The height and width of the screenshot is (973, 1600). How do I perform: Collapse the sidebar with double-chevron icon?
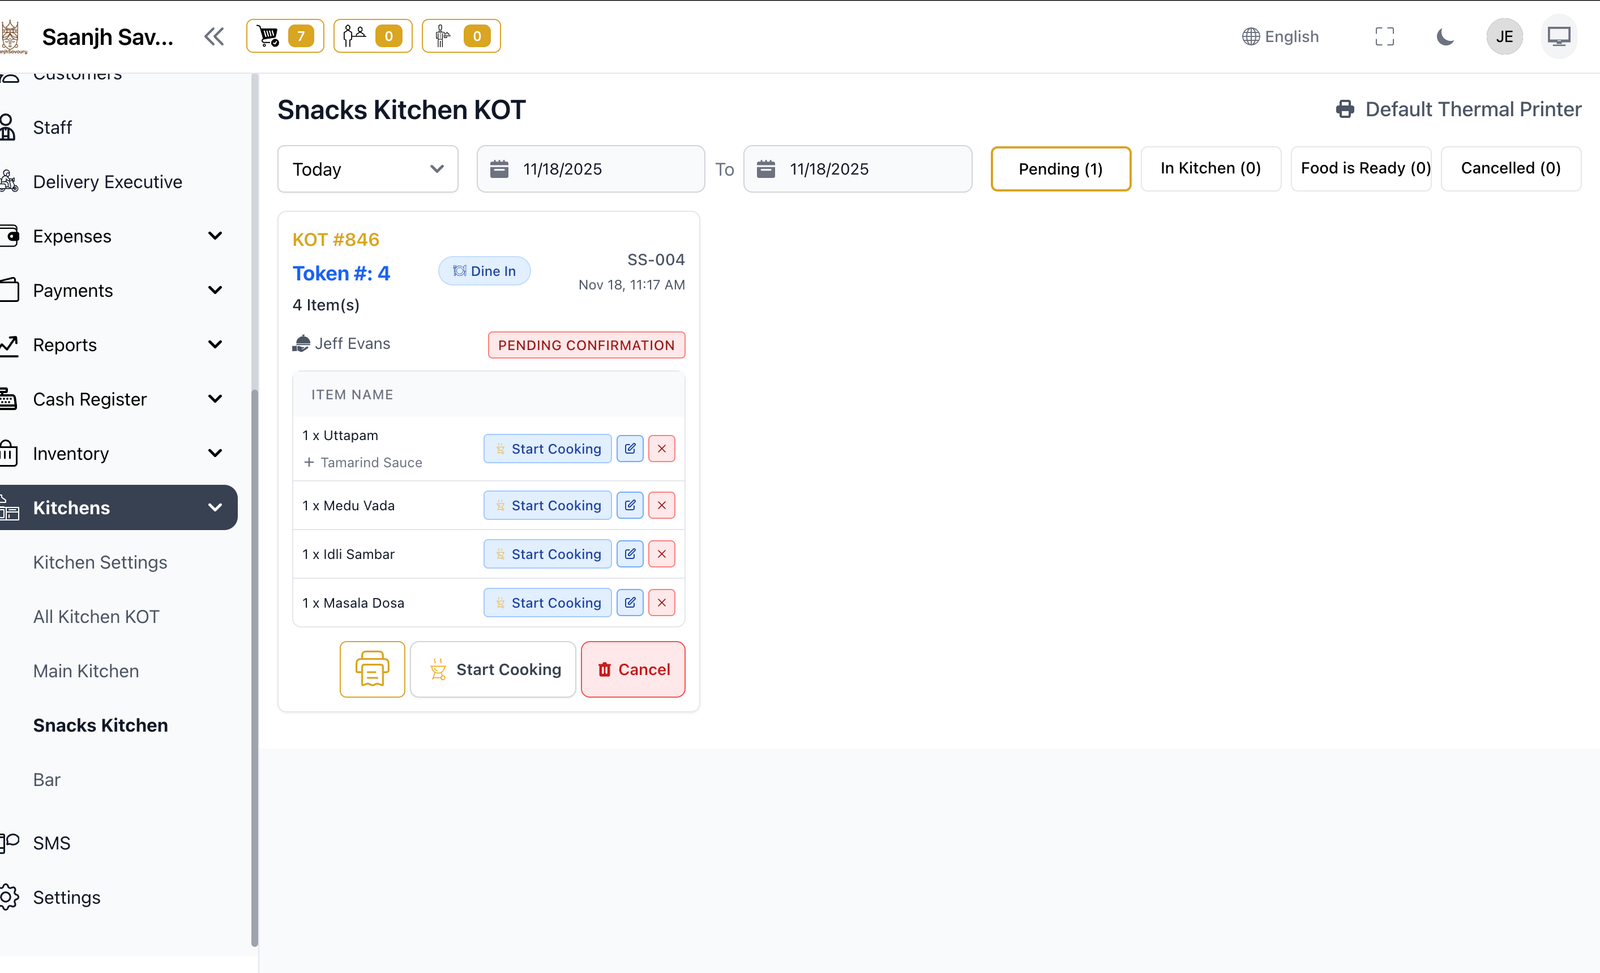pyautogui.click(x=214, y=37)
